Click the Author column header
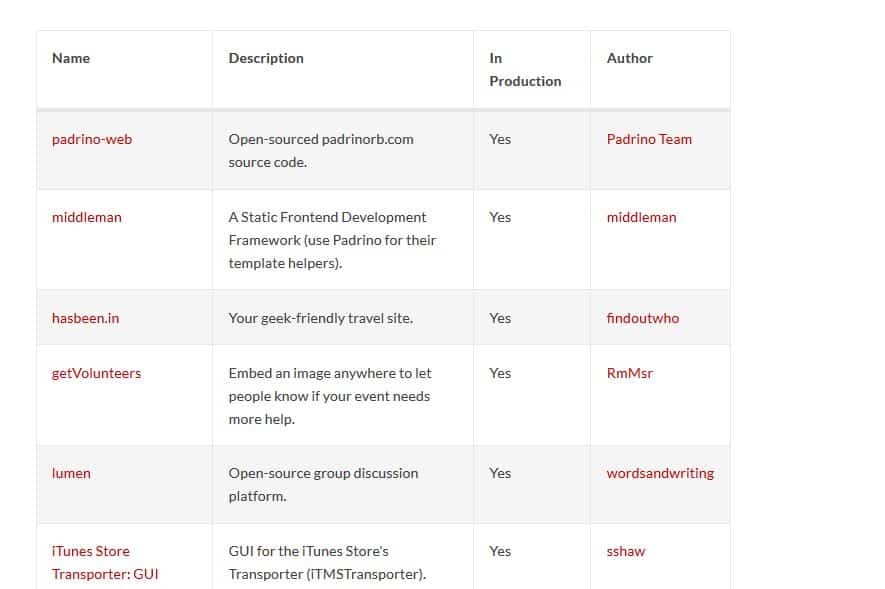The height and width of the screenshot is (589, 885). (x=629, y=58)
